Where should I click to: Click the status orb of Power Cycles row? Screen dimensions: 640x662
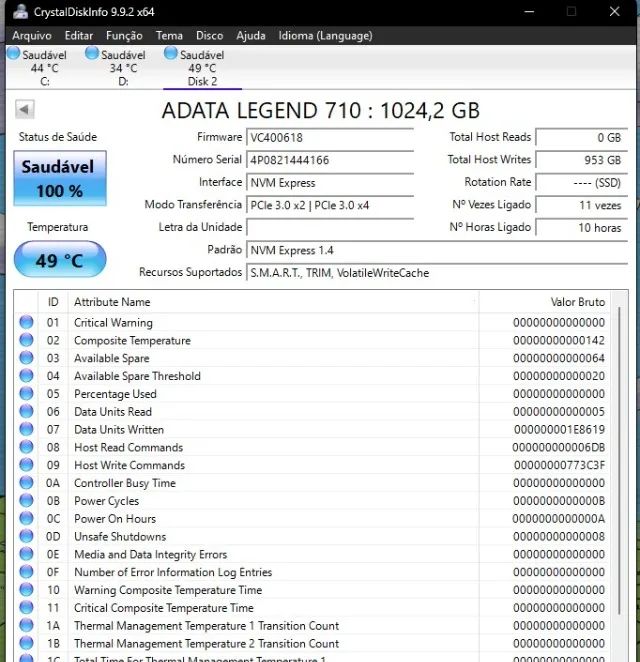[x=26, y=500]
